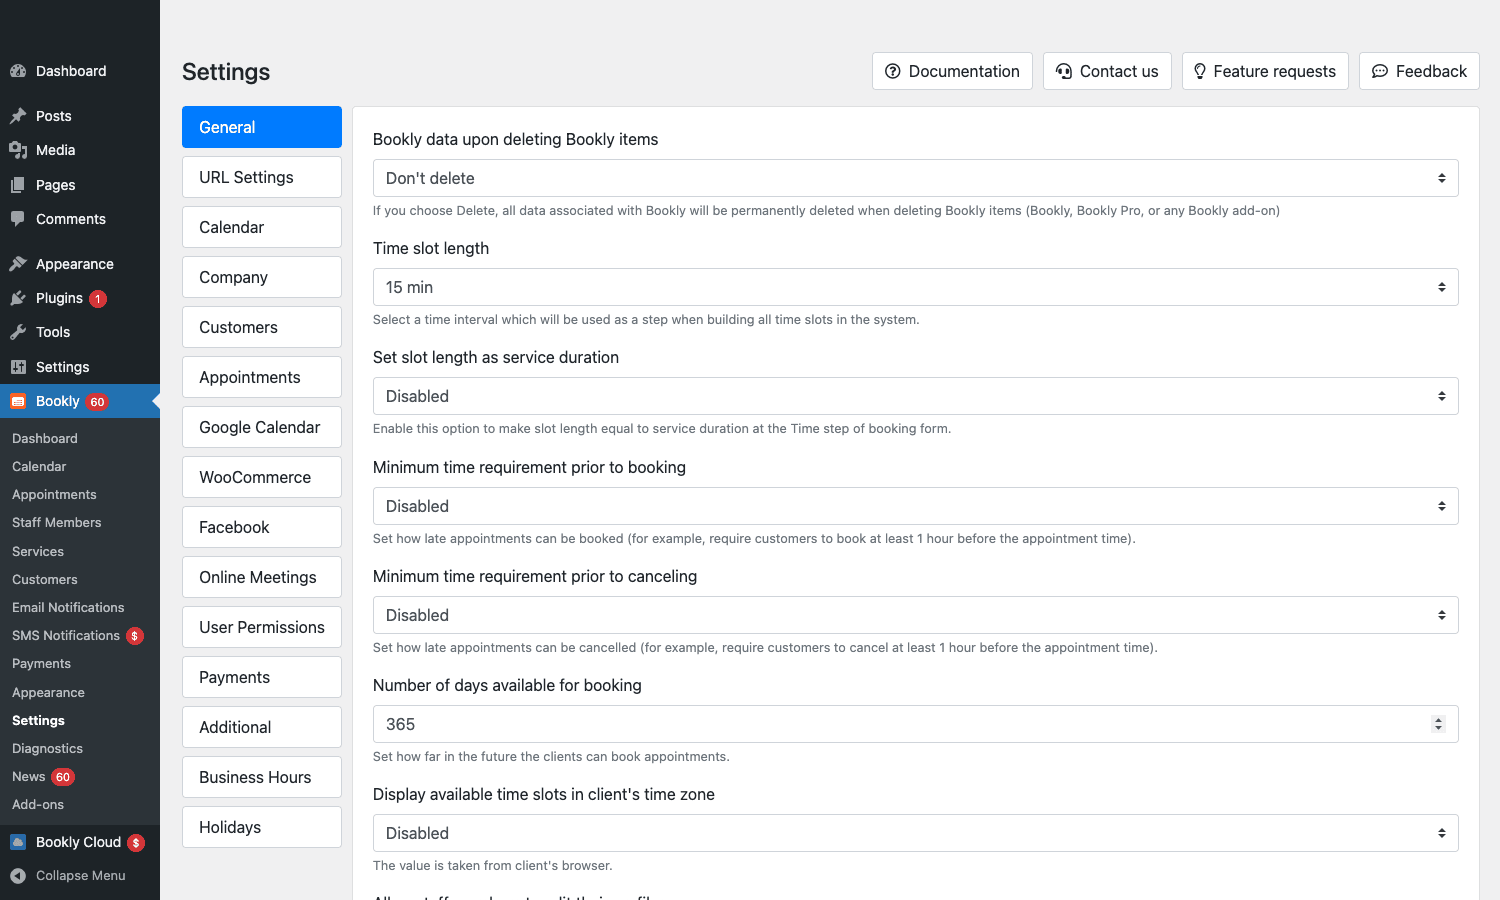
Task: Focus the Number of days available field
Action: coord(915,724)
